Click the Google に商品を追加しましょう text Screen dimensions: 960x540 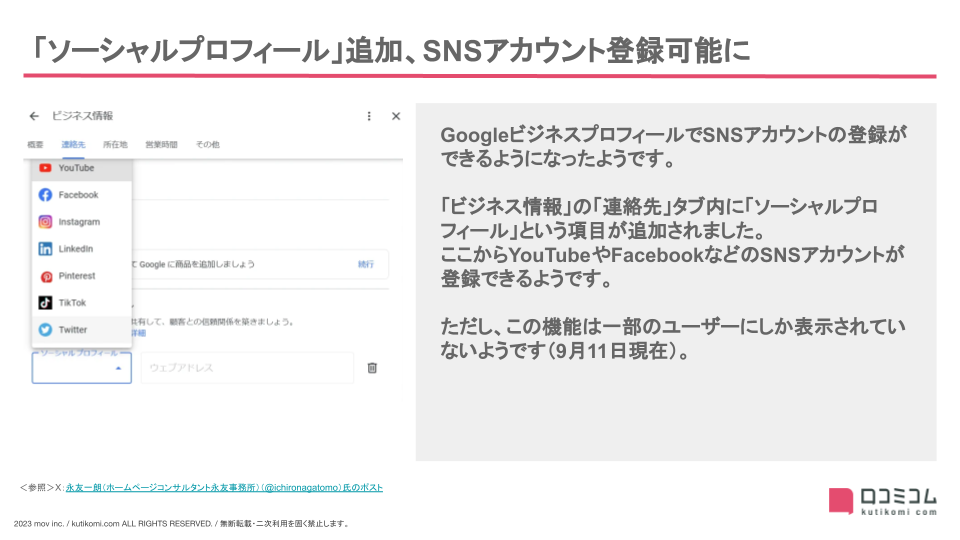197,264
